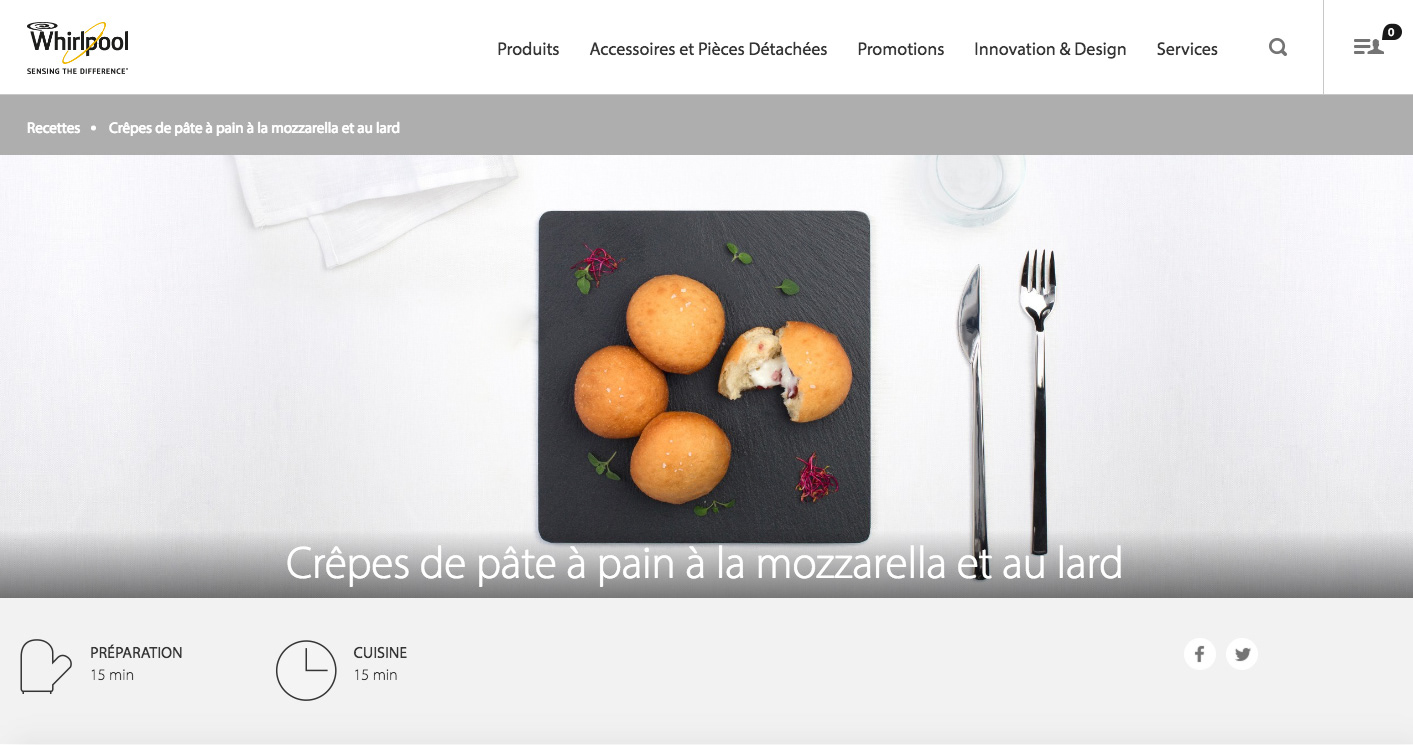Open the Services menu item
Viewport: 1413px width, 745px height.
(x=1187, y=49)
